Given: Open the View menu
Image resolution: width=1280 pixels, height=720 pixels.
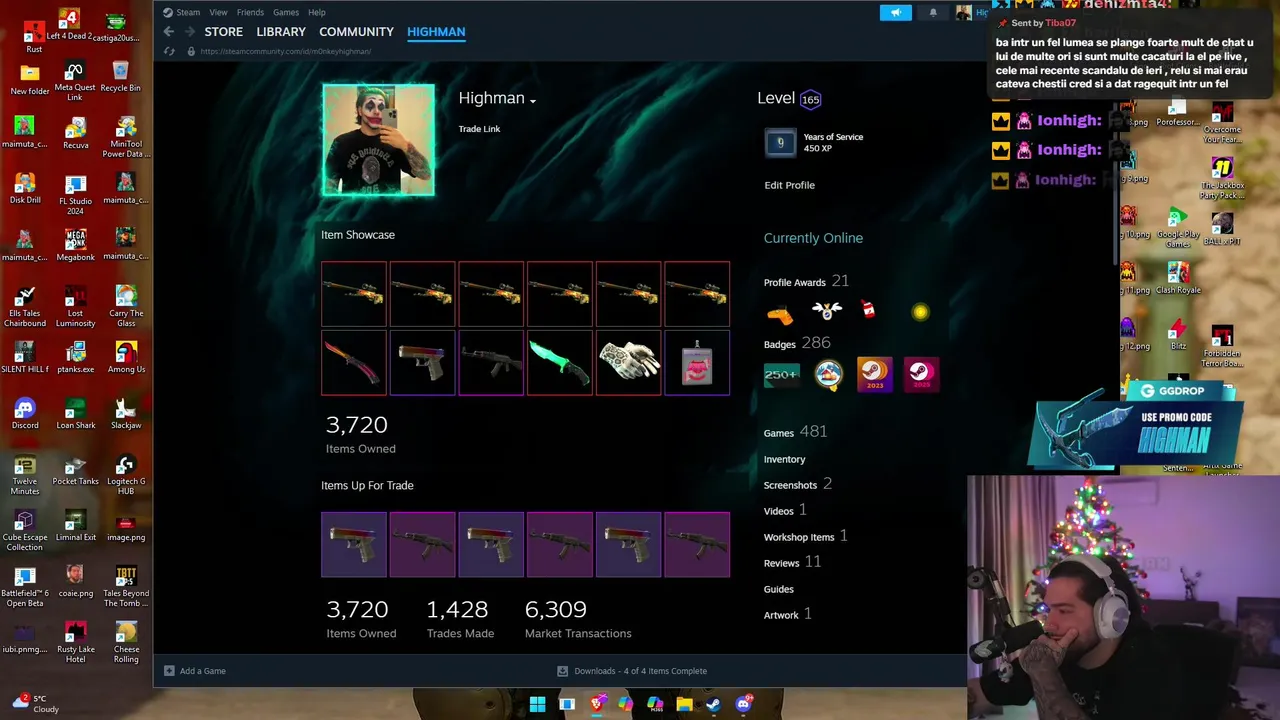Looking at the screenshot, I should 218,12.
